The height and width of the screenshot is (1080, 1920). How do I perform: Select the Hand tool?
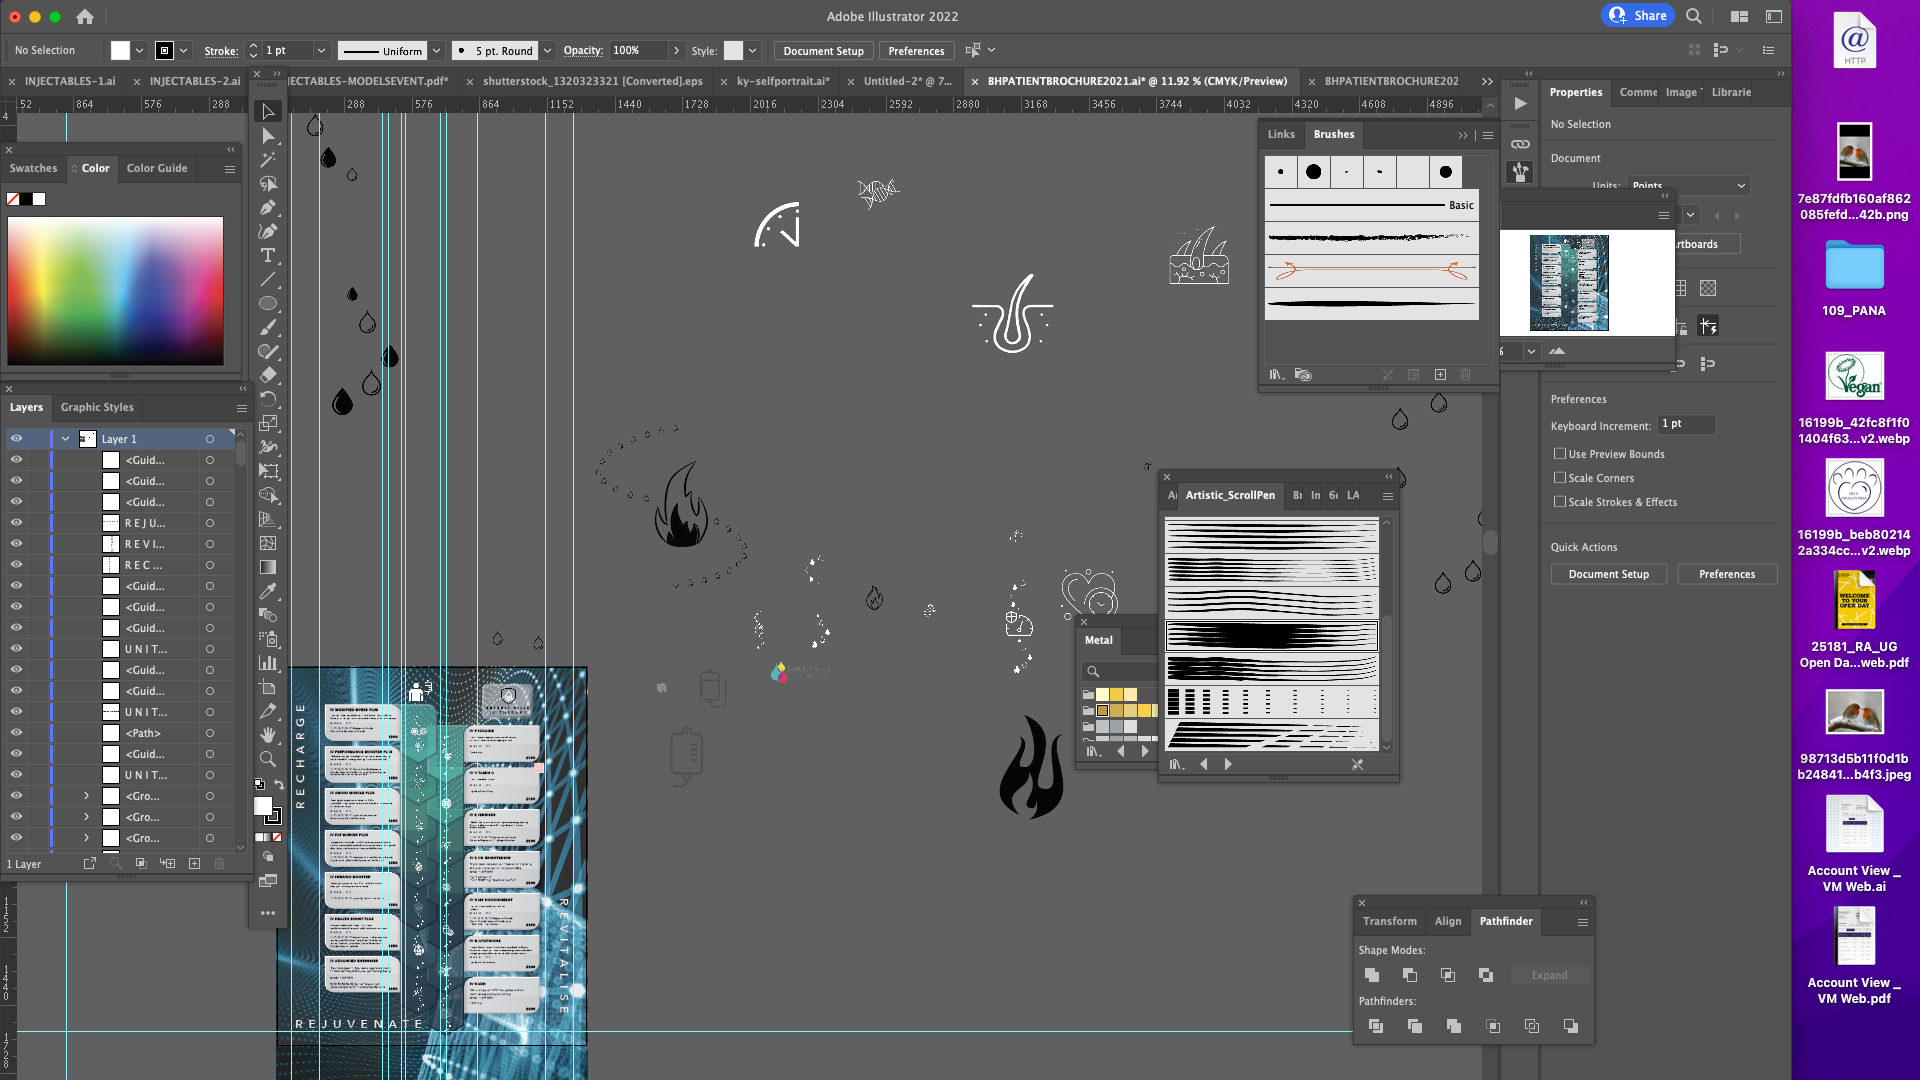268,735
